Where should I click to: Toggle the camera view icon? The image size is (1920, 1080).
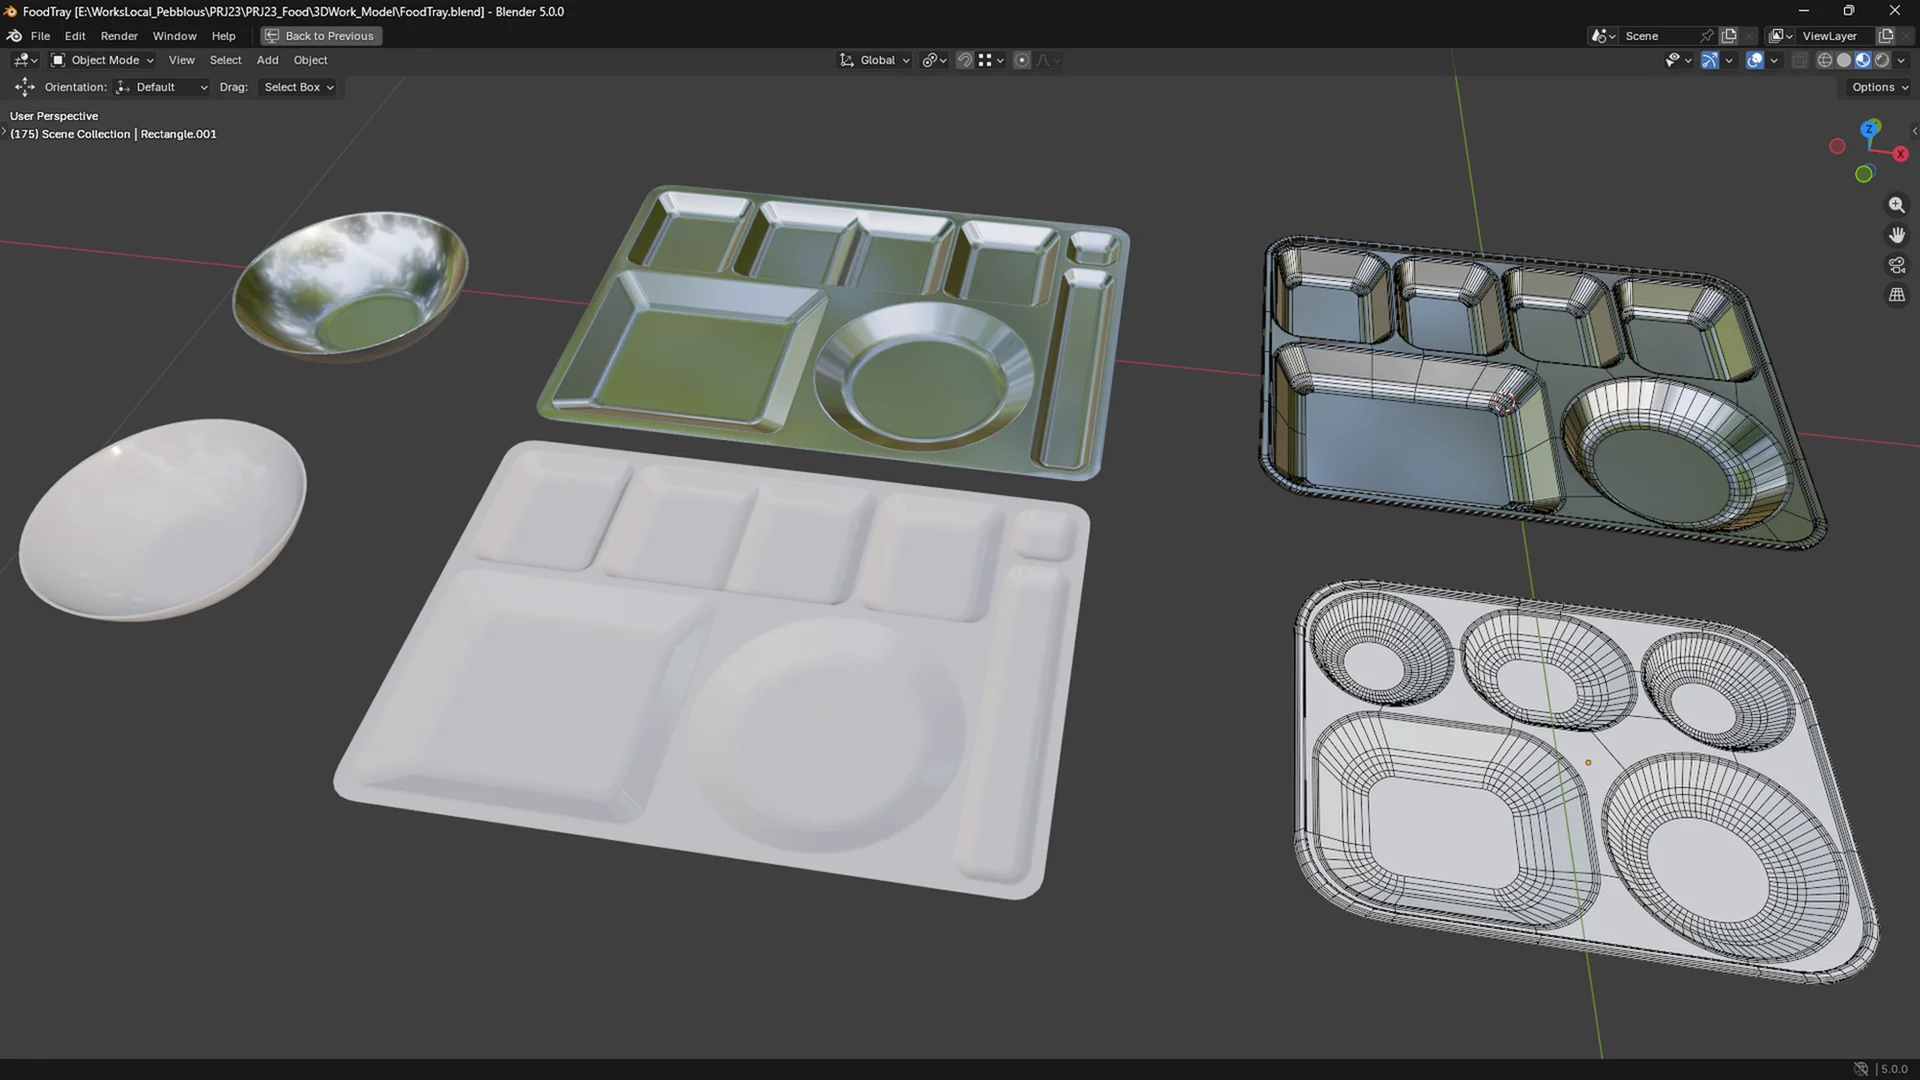coord(1896,265)
